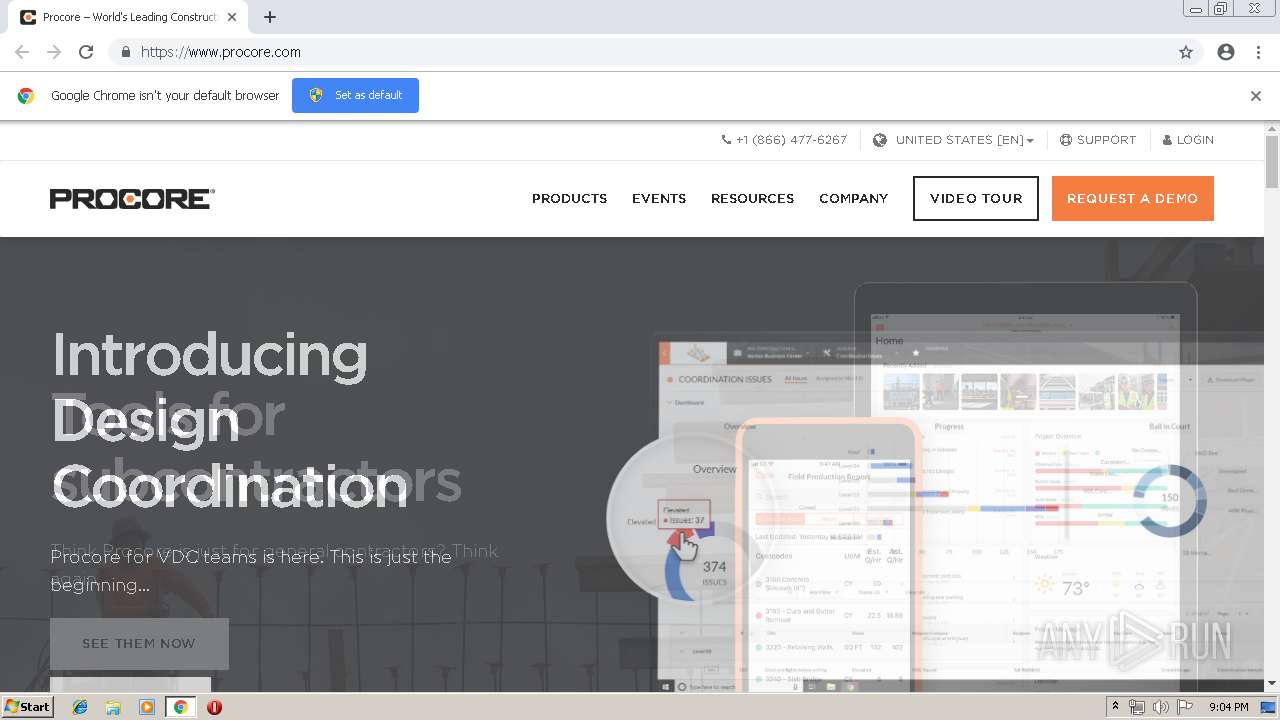Go back with the browser back arrow
The width and height of the screenshot is (1280, 720).
[x=22, y=52]
